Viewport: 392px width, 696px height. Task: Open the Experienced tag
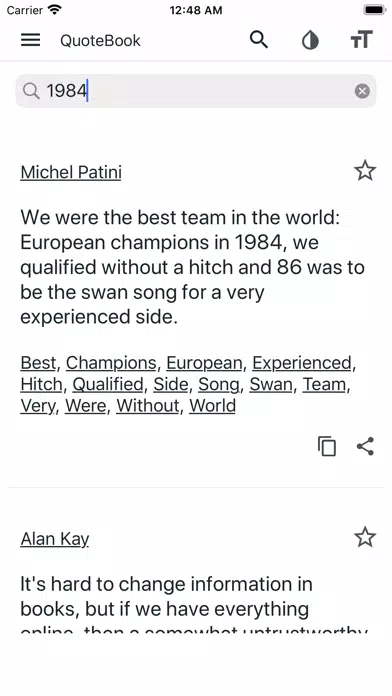tap(302, 363)
